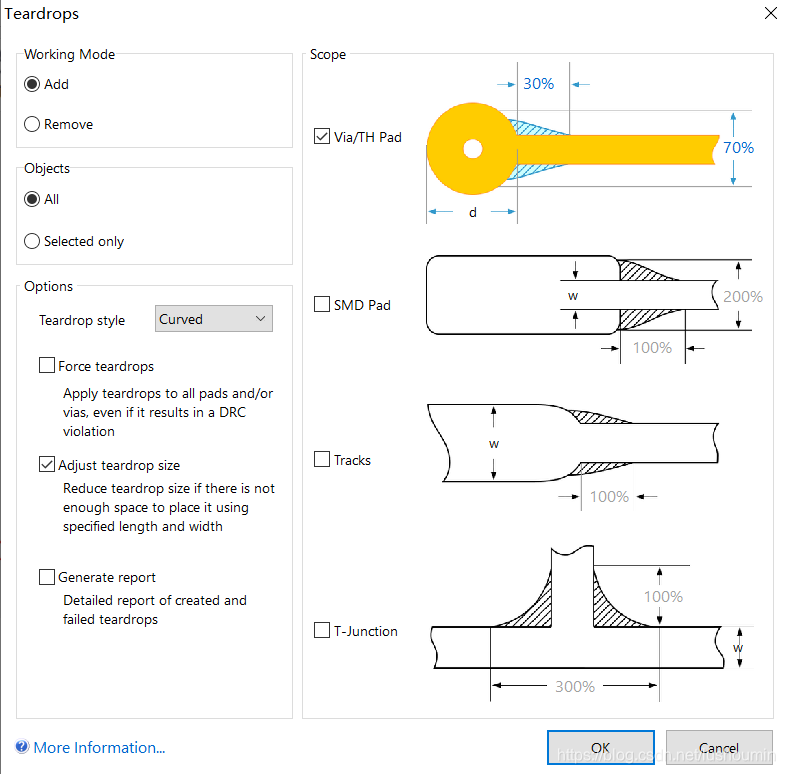Choose the All objects option
Screen dimensions: 785x774
(32, 200)
